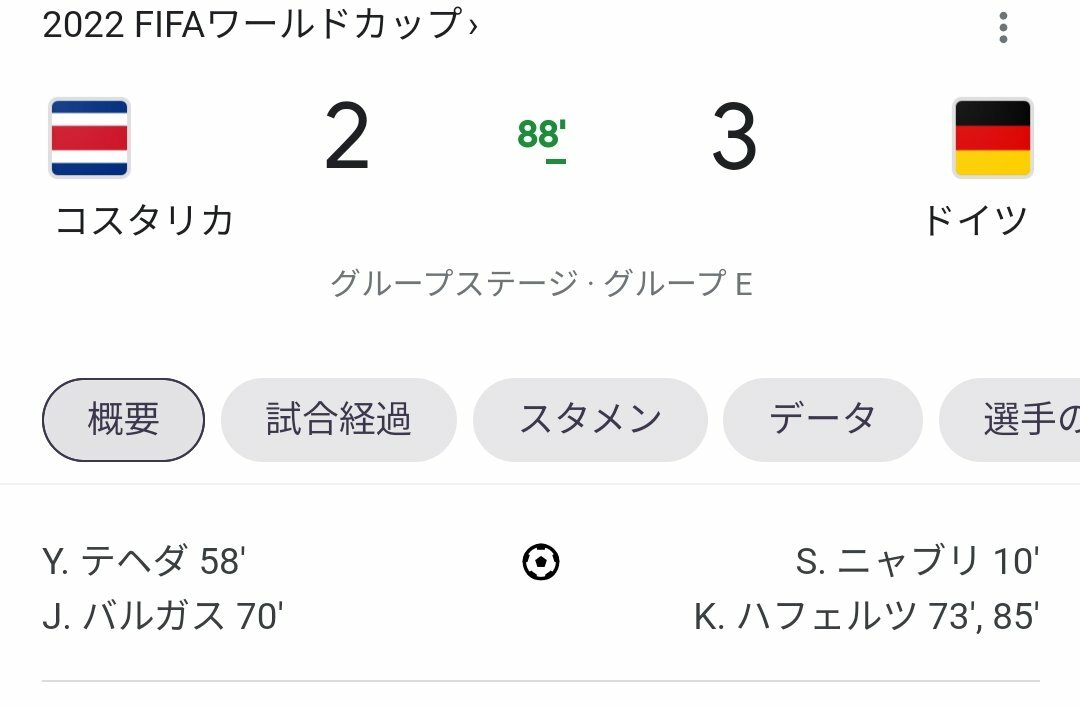Click the コスタリカ team name
Screen dimensions: 1080x708
(x=144, y=220)
